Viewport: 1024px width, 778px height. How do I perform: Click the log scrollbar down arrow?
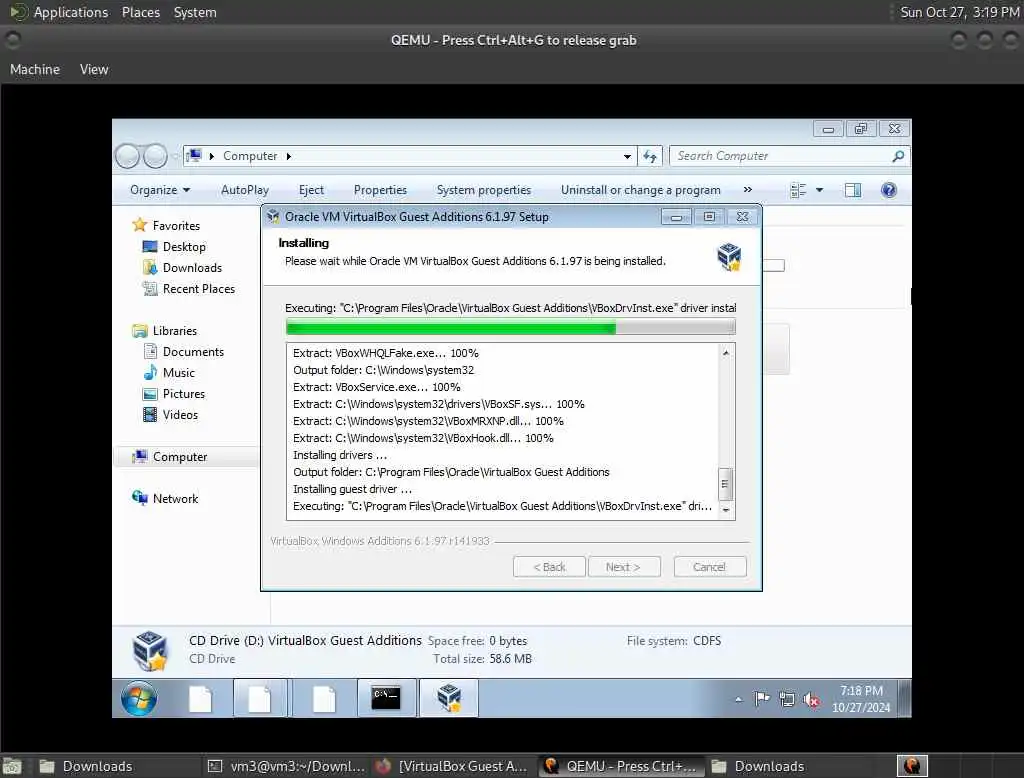coord(726,510)
